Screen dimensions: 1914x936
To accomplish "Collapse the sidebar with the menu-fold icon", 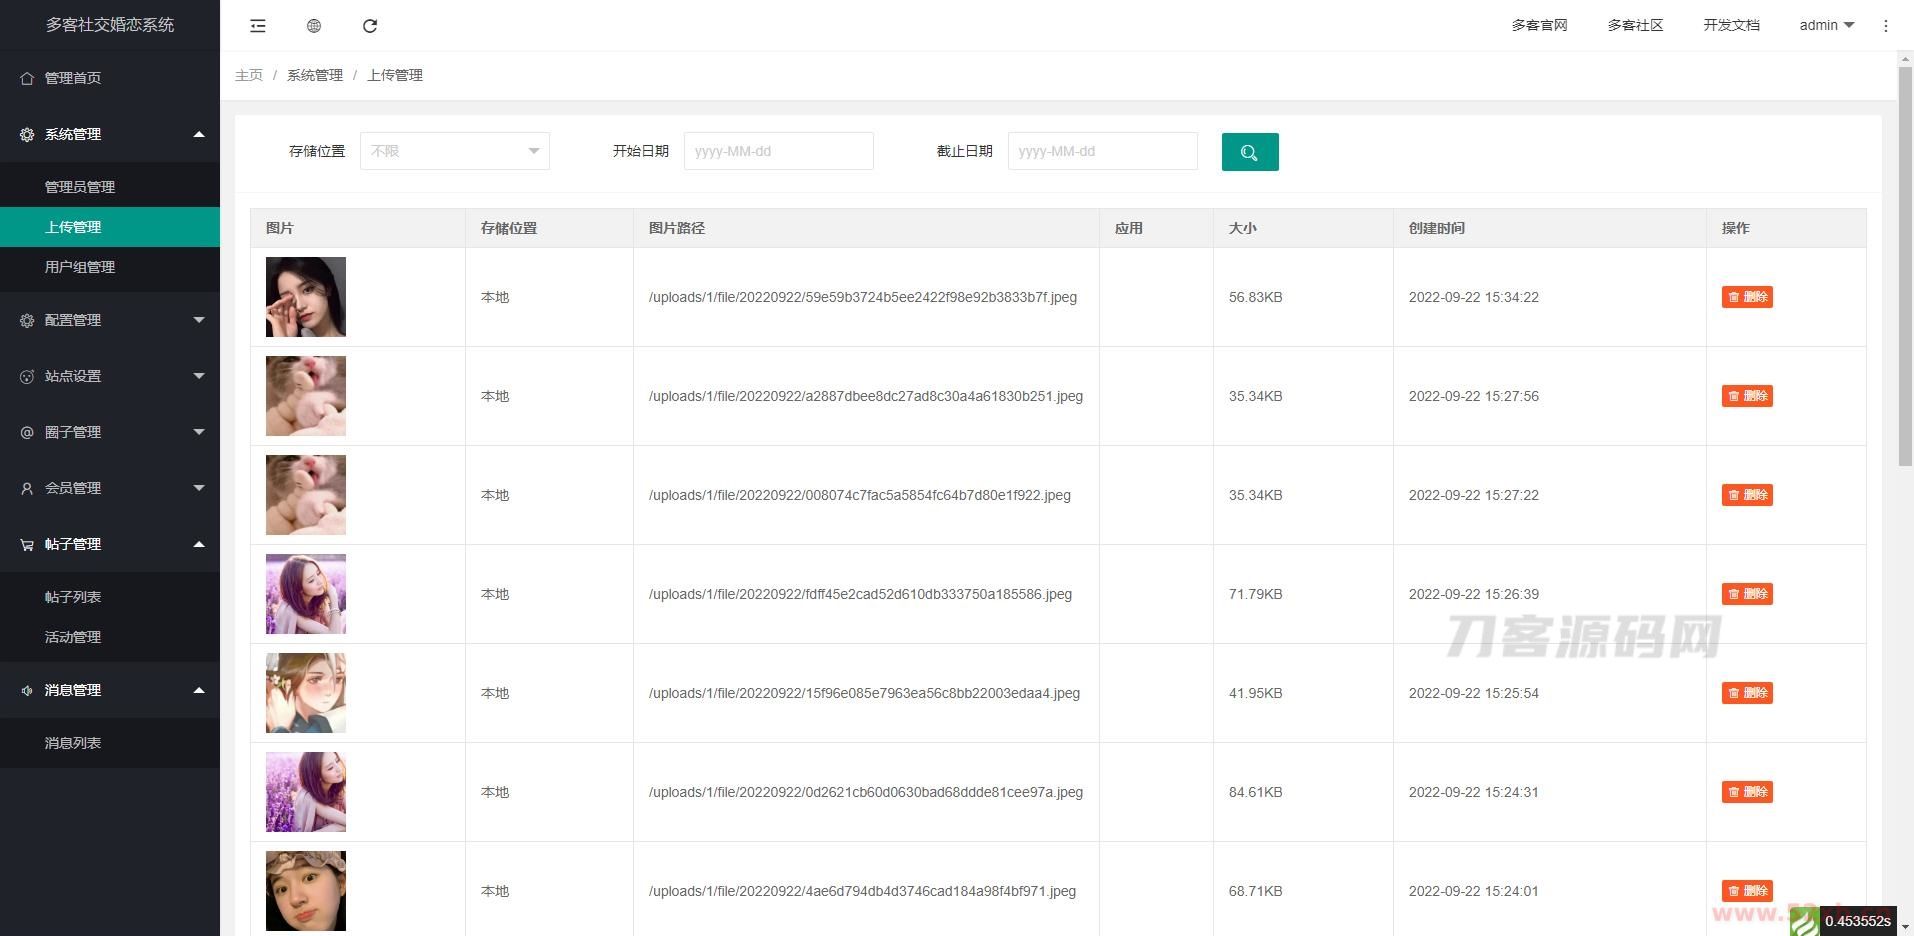I will click(x=258, y=26).
